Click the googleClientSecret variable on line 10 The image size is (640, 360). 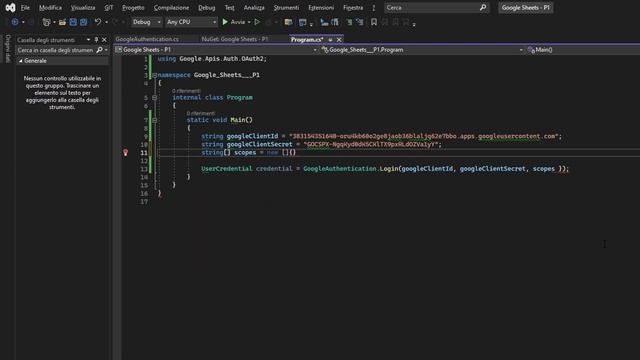[x=260, y=144]
